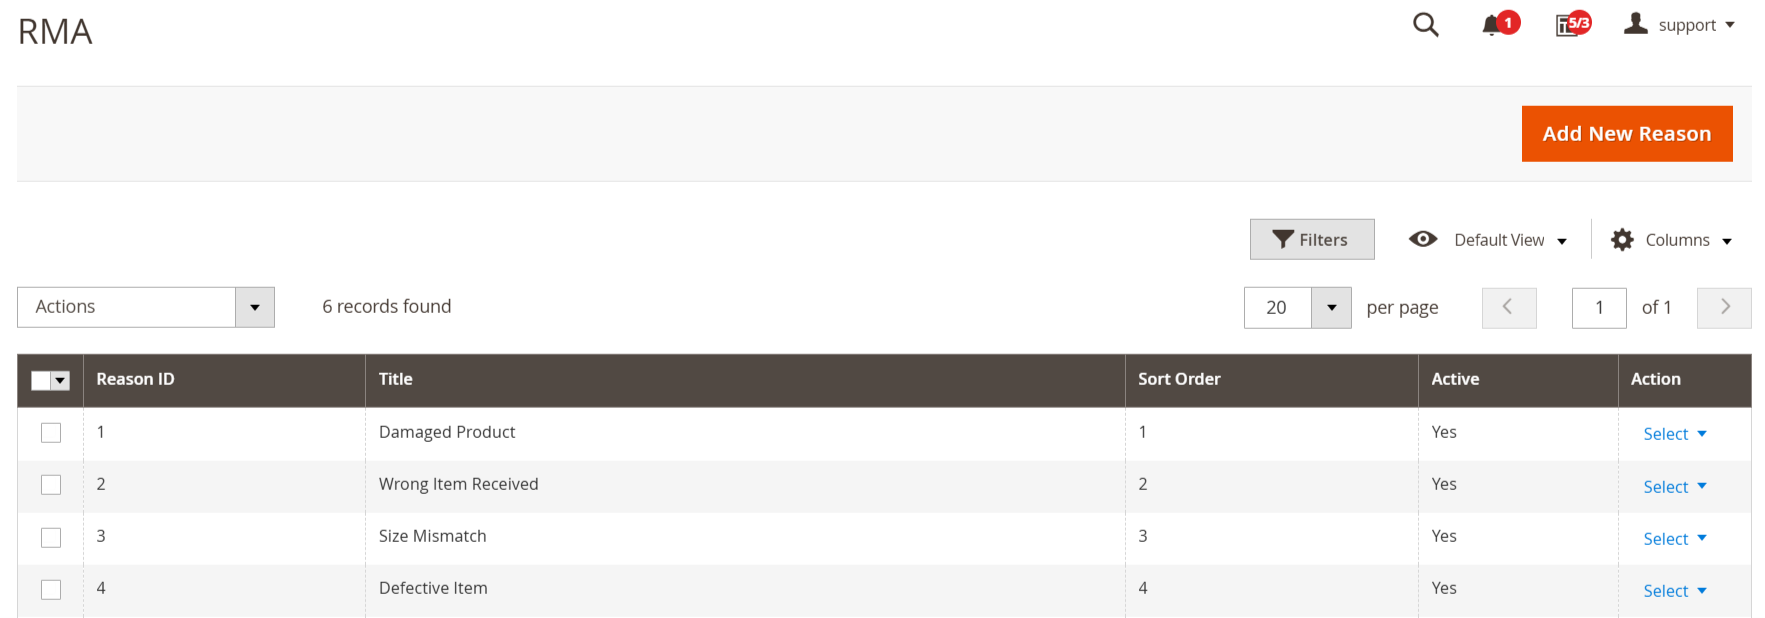Image resolution: width=1765 pixels, height=618 pixels.
Task: Sort by Reason ID column header
Action: (136, 379)
